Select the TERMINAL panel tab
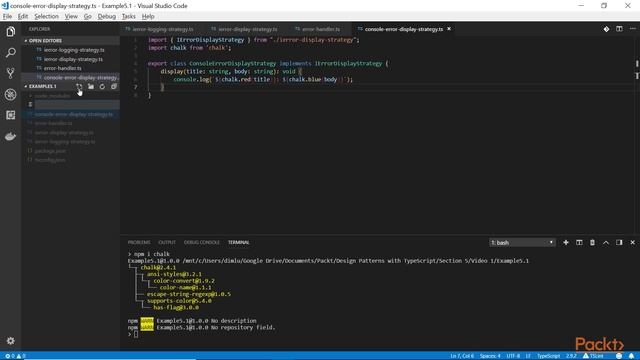Image resolution: width=640 pixels, height=360 pixels. [x=239, y=242]
